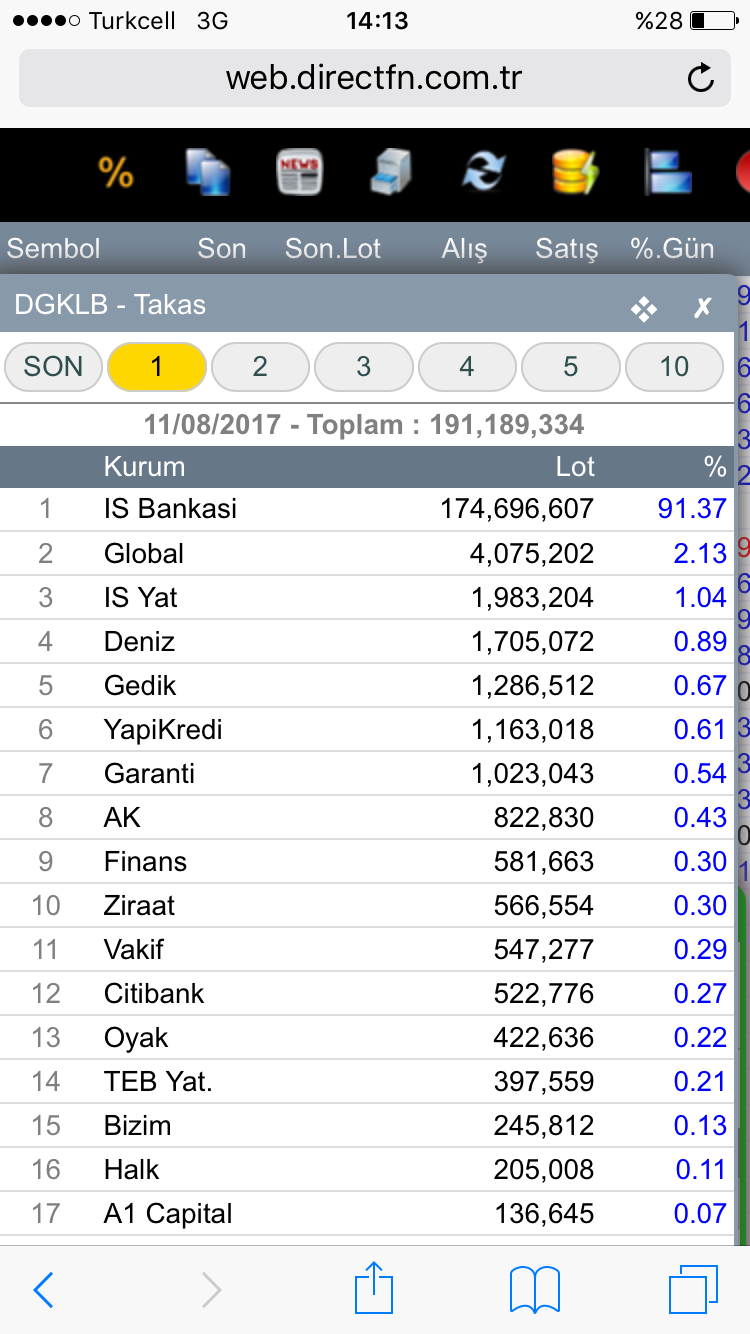Select the 2 day period tab

260,367
